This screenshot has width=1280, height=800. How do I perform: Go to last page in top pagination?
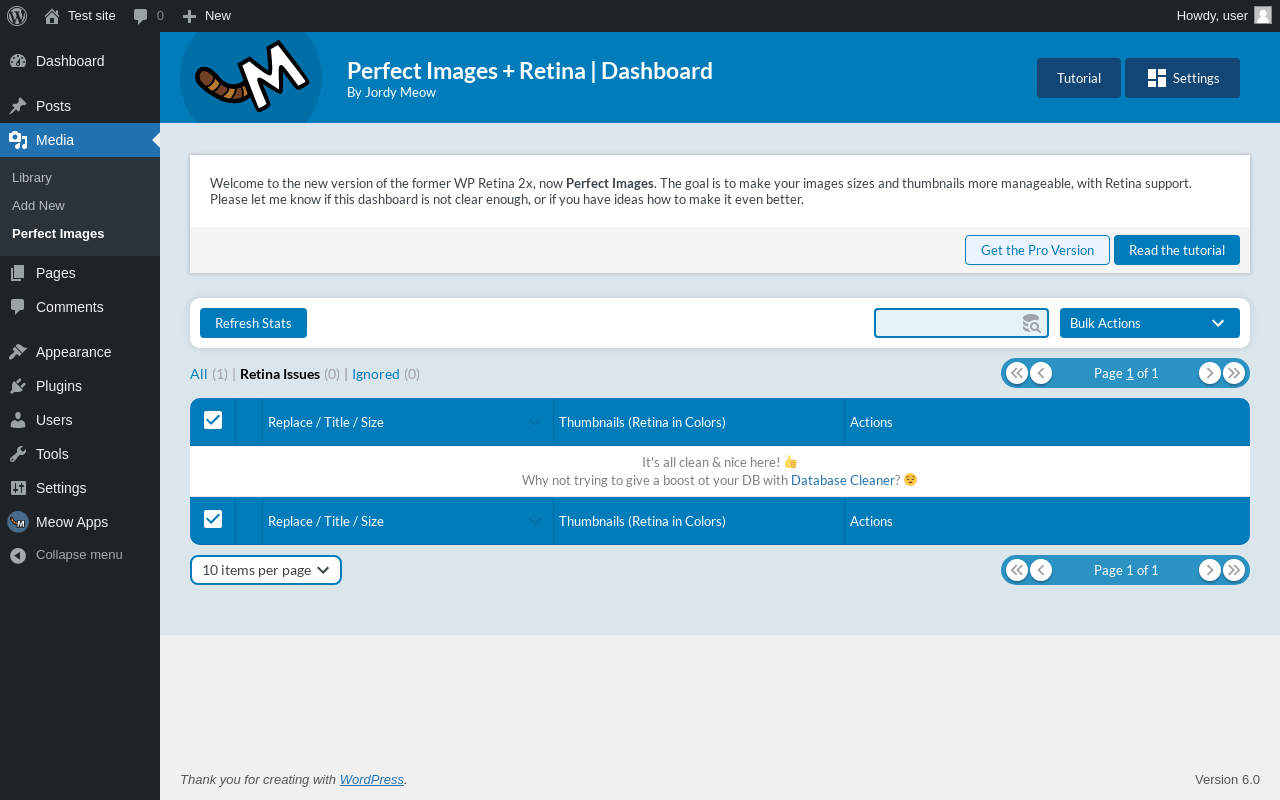1234,373
